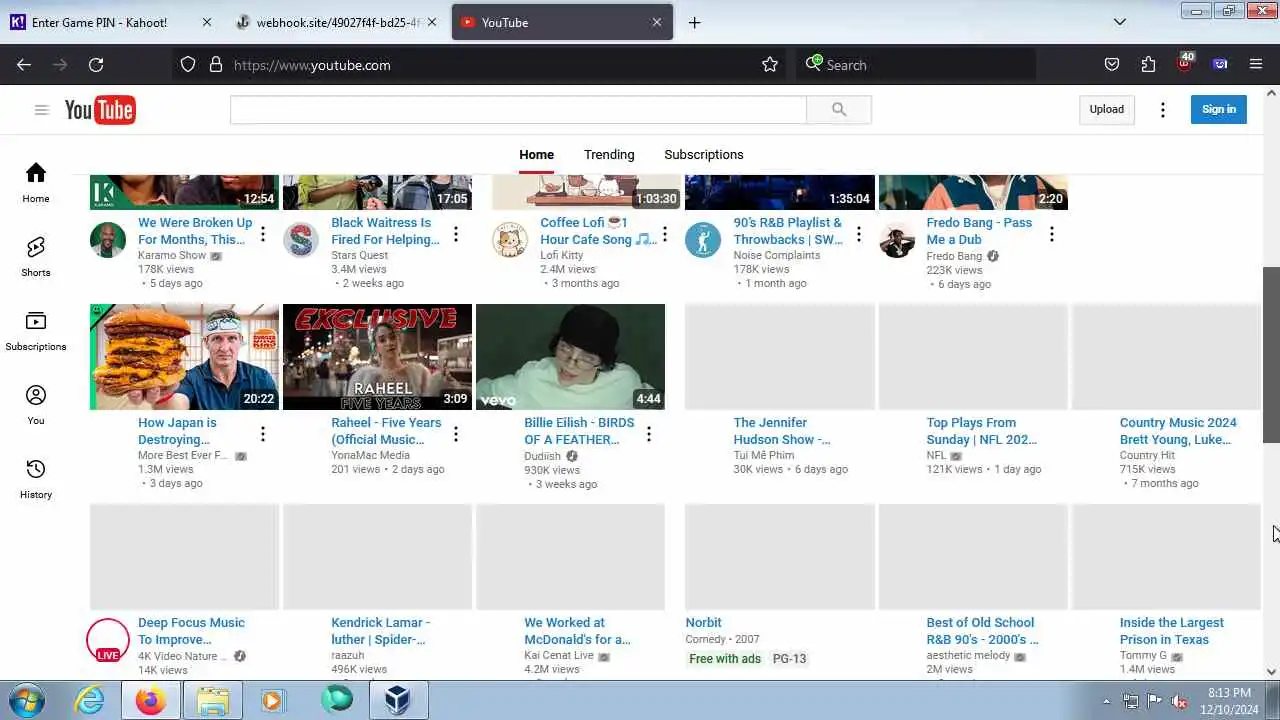Screen dimensions: 1280x720
Task: Open The Jennifer Hudson Show video link
Action: 782,431
